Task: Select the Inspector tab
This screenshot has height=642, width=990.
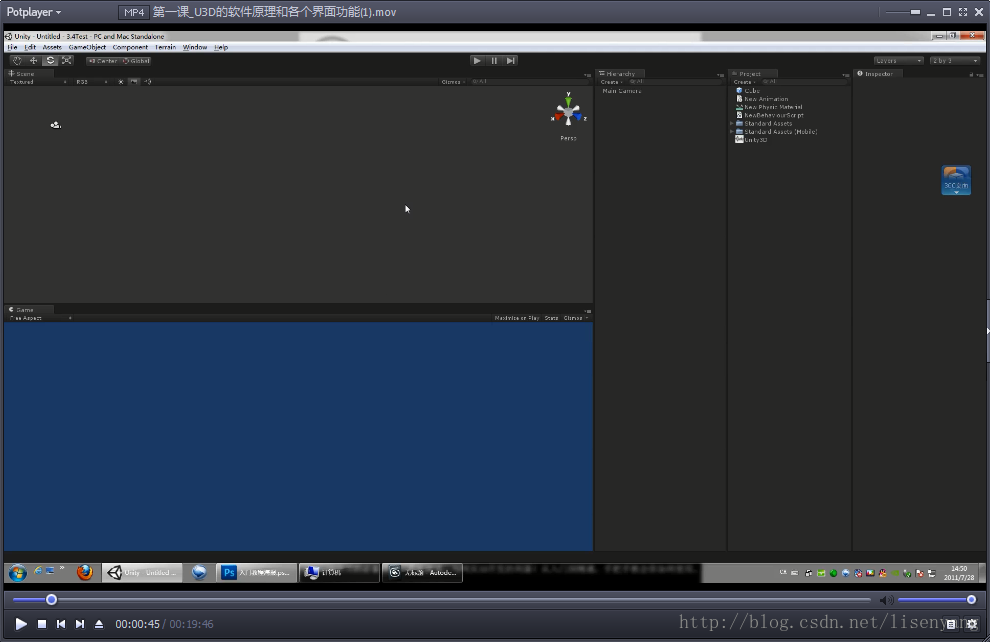Action: click(876, 73)
